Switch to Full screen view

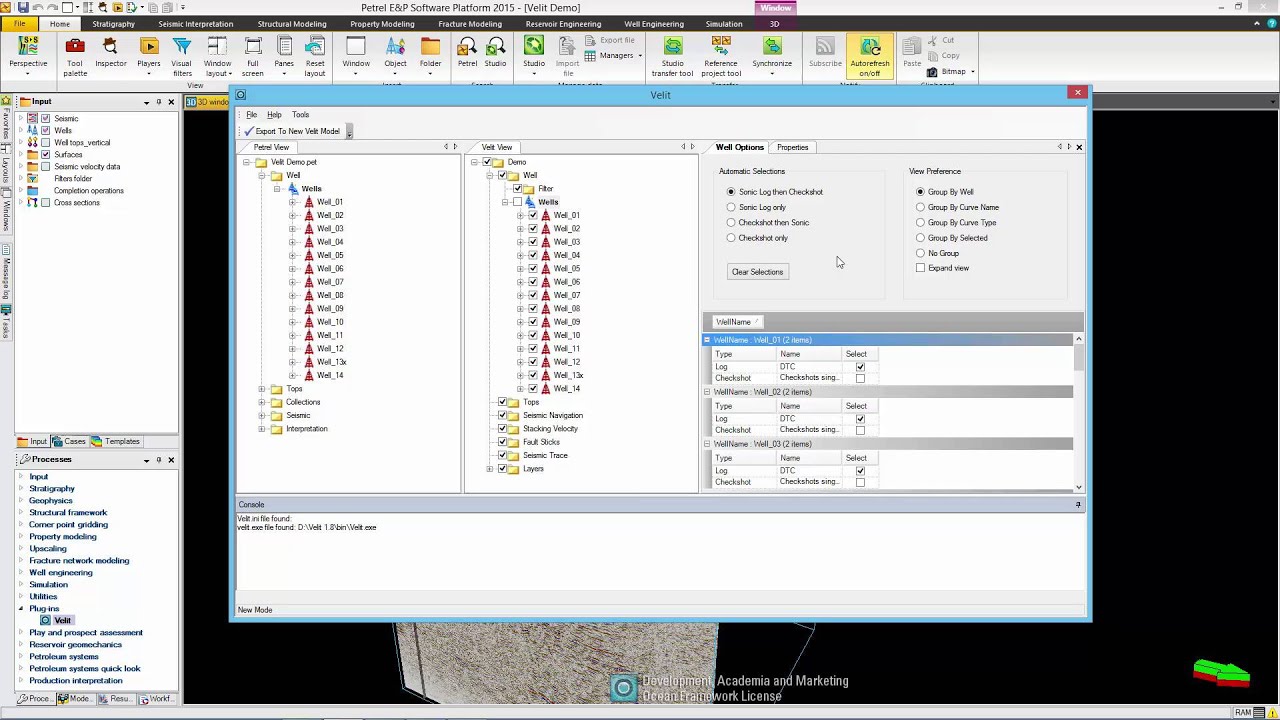[253, 56]
